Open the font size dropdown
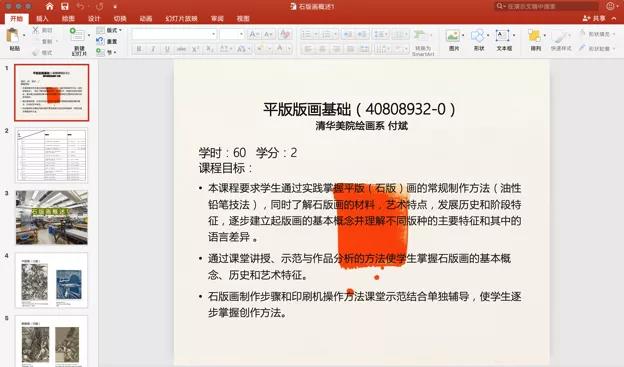The width and height of the screenshot is (624, 367). click(232, 35)
